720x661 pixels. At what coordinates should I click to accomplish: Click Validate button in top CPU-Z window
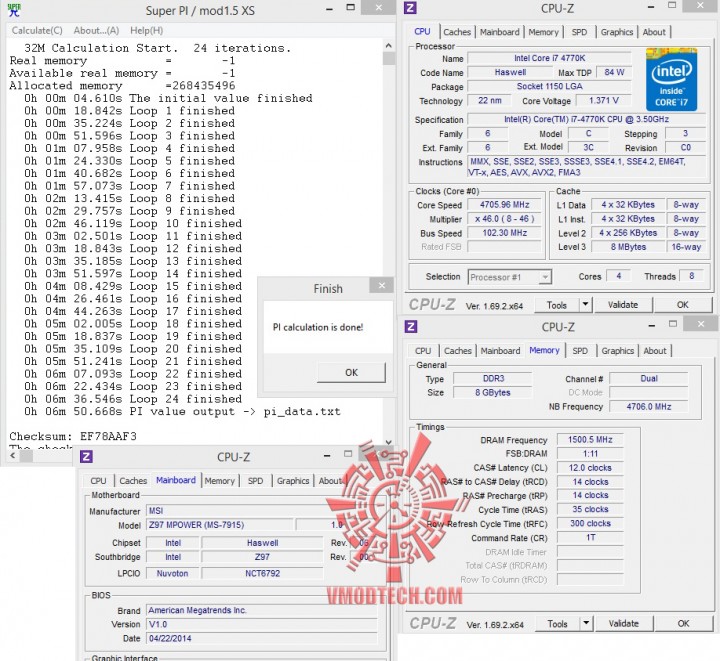coord(623,305)
